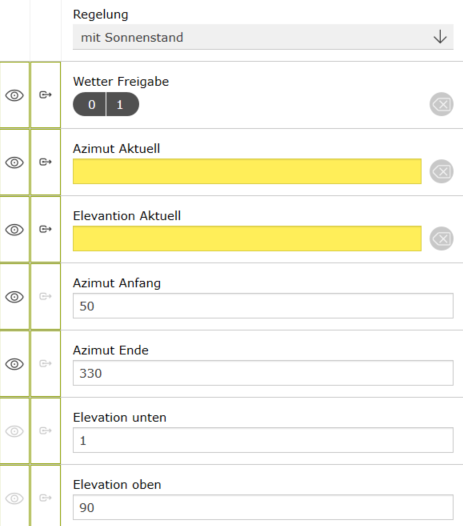Clear the Azimut Aktuell value with the delete icon
This screenshot has width=463, height=526.
click(x=442, y=171)
